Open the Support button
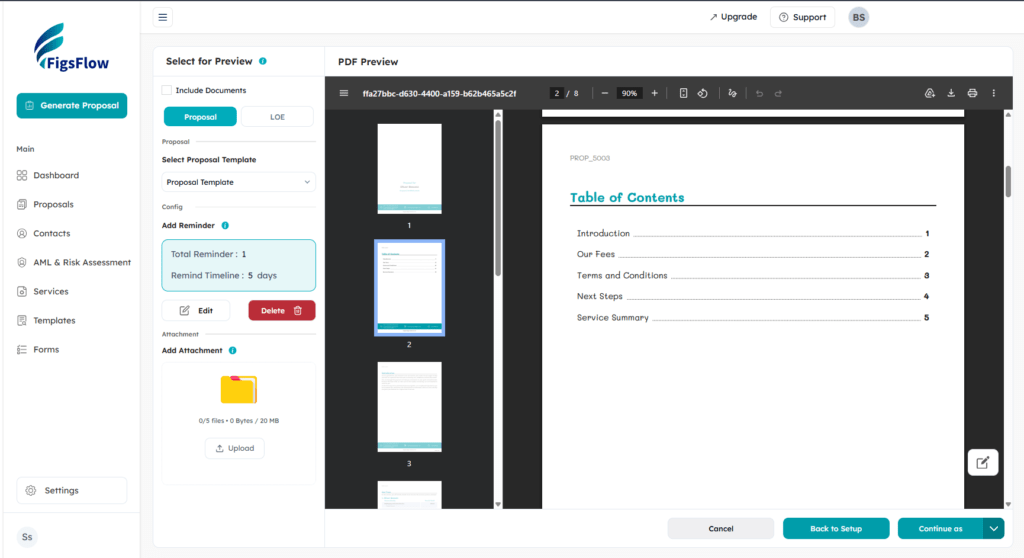The width and height of the screenshot is (1024, 558). coord(803,17)
